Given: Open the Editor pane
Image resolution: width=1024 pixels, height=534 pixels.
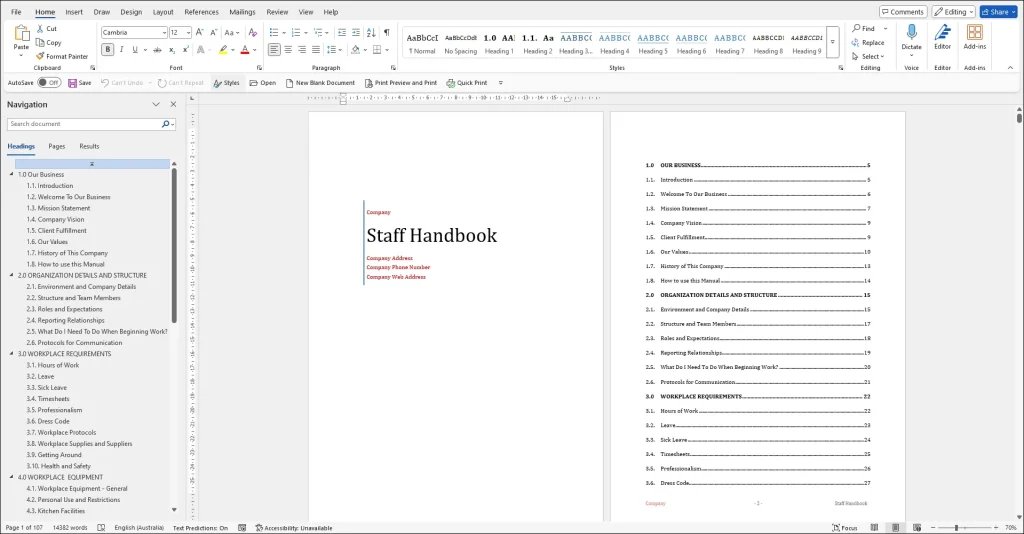Looking at the screenshot, I should 942,37.
